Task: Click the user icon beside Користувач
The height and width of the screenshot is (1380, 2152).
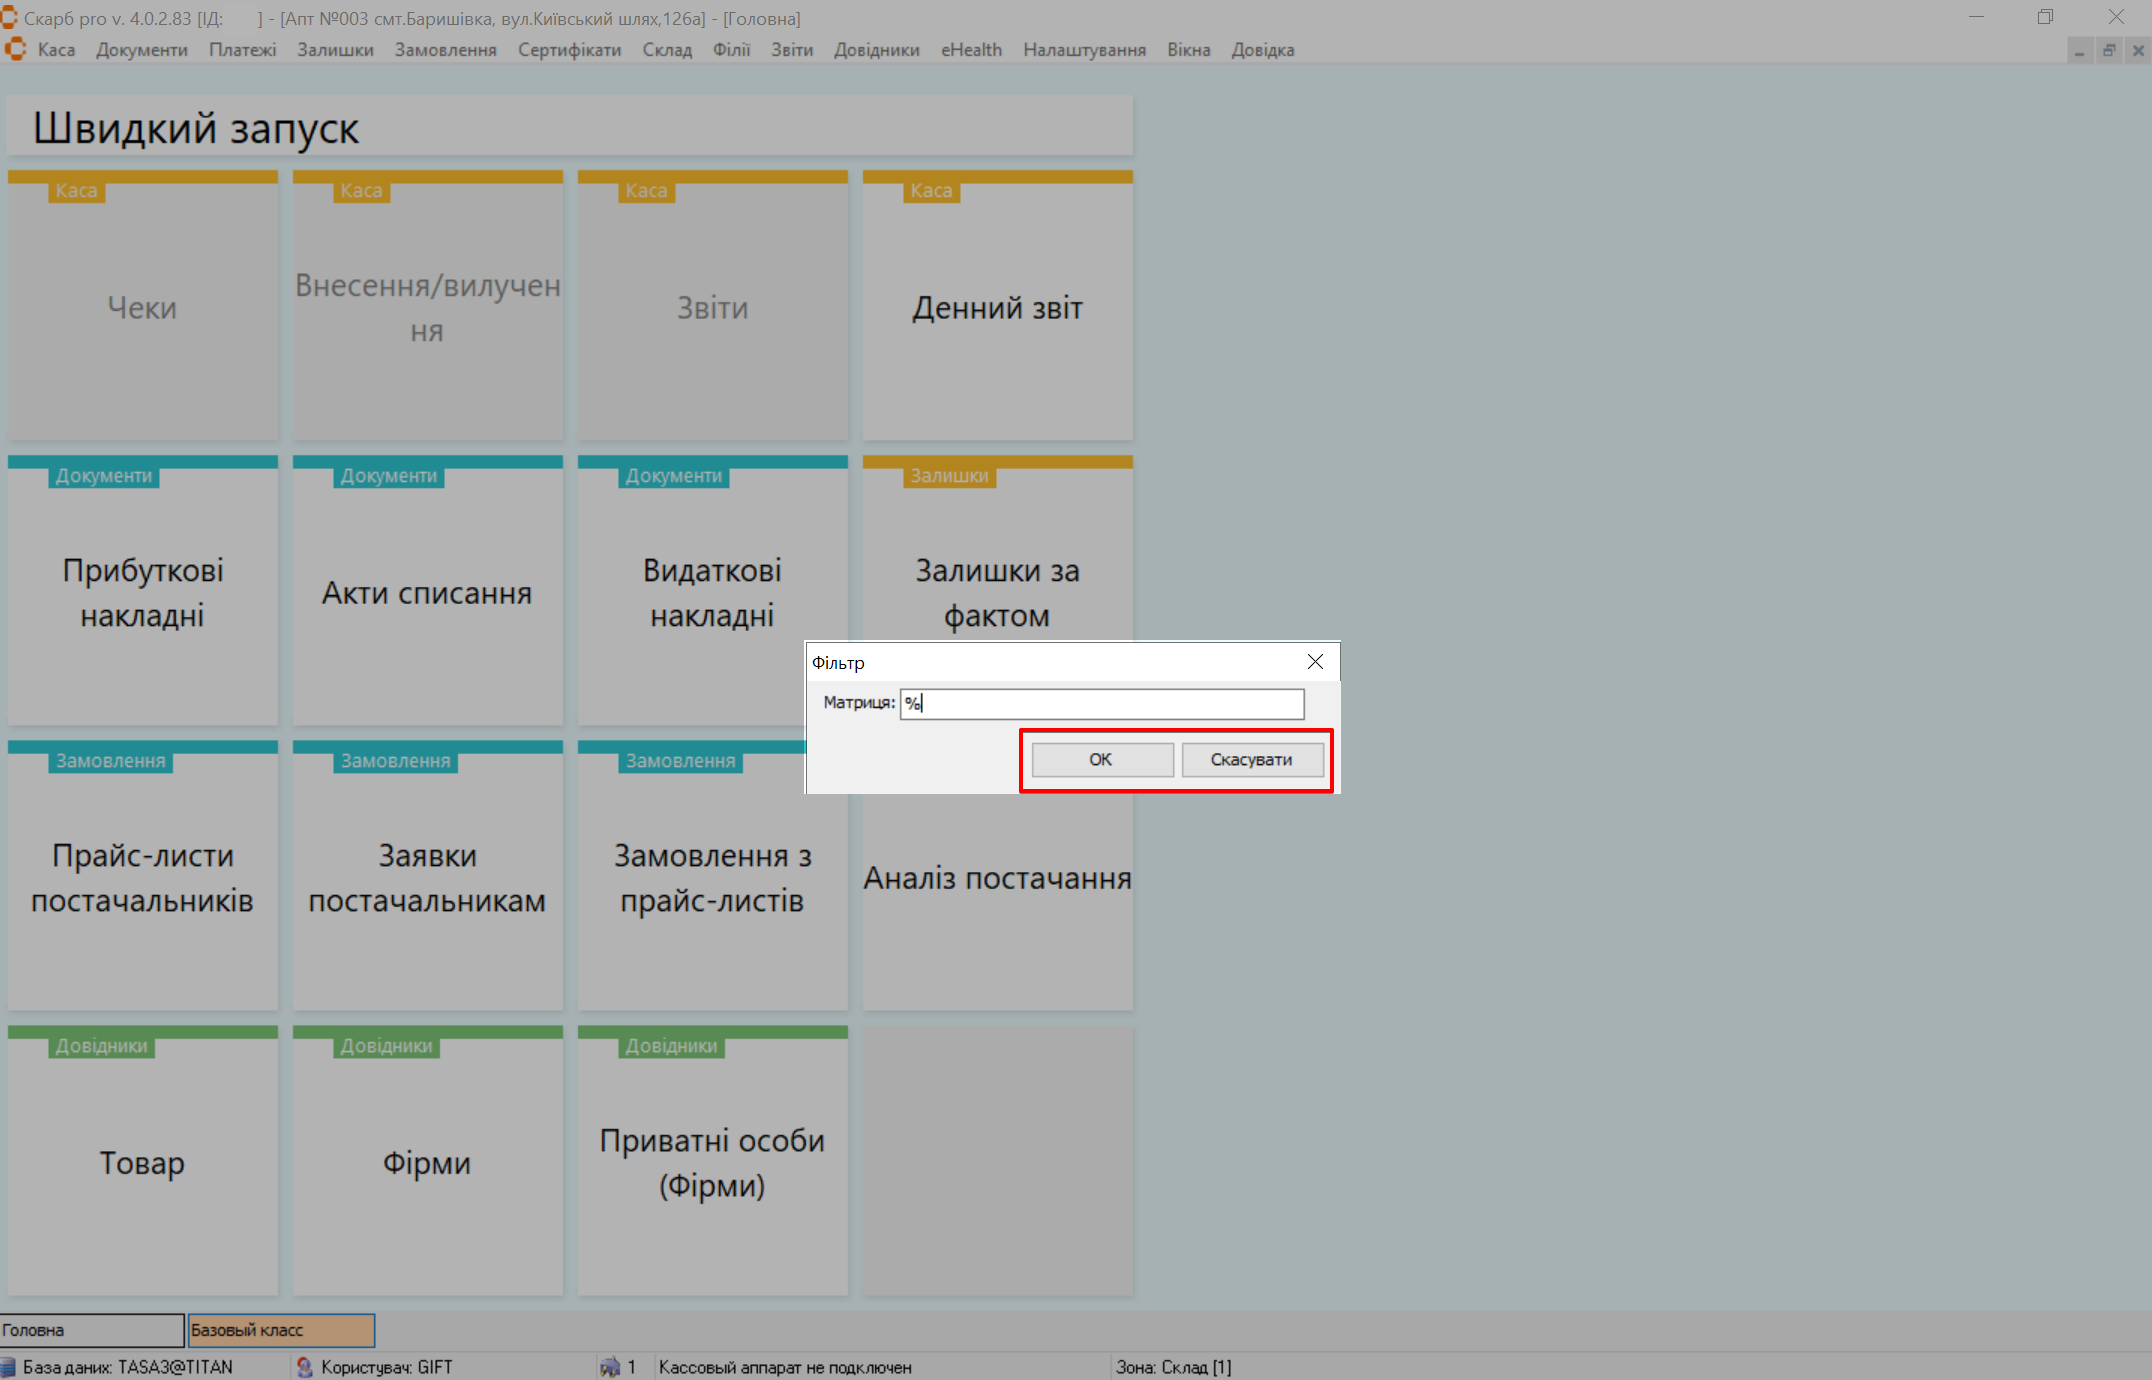Action: [305, 1367]
